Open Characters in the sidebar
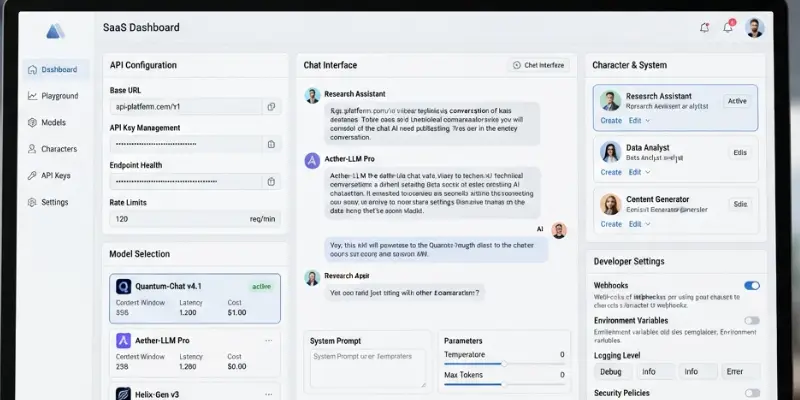800x400 pixels. [56, 149]
